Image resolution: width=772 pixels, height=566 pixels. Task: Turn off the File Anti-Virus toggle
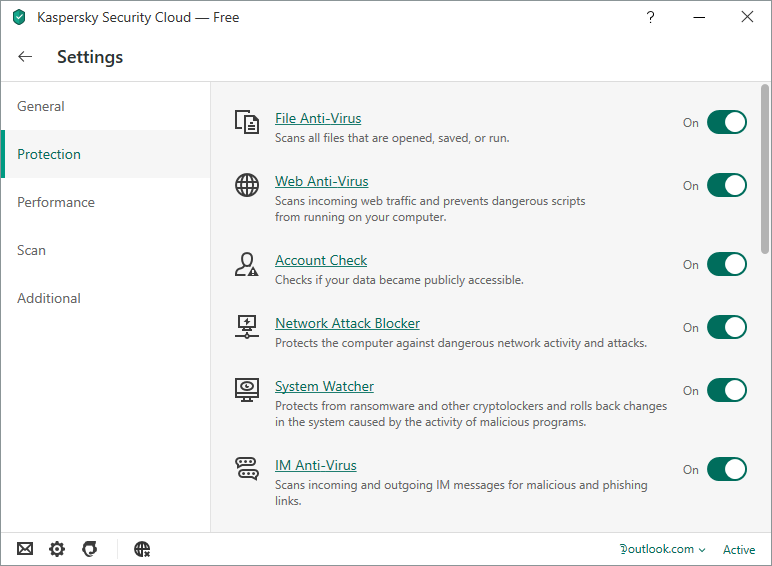[x=727, y=122]
